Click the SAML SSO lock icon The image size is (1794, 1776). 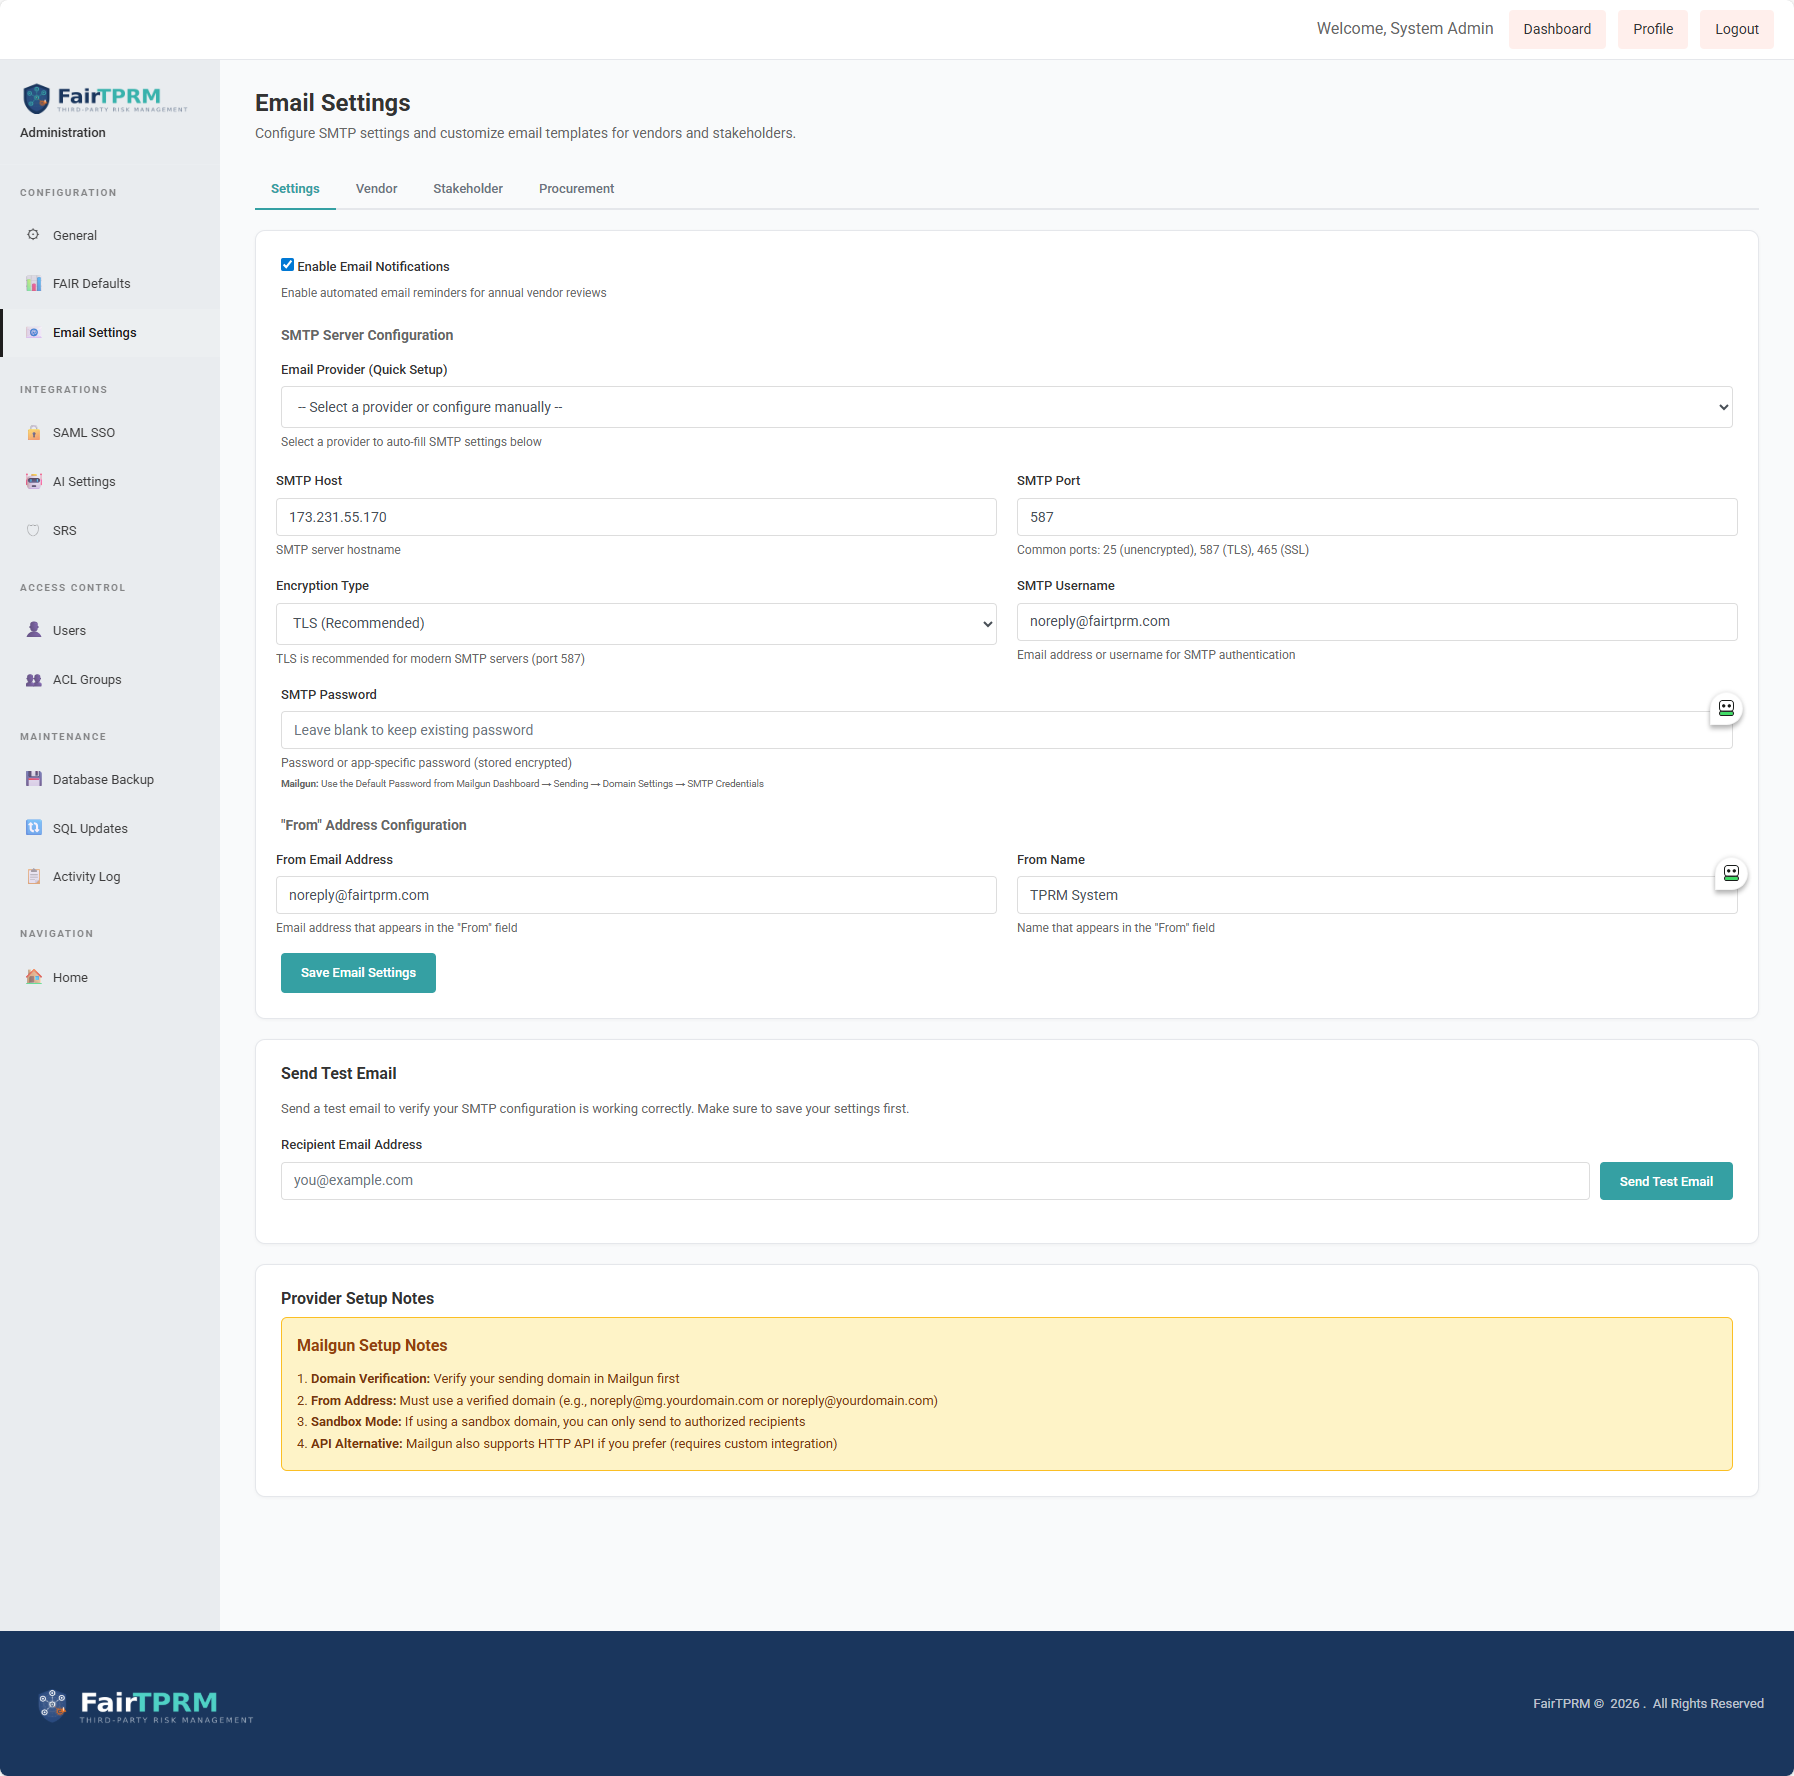[x=33, y=433]
